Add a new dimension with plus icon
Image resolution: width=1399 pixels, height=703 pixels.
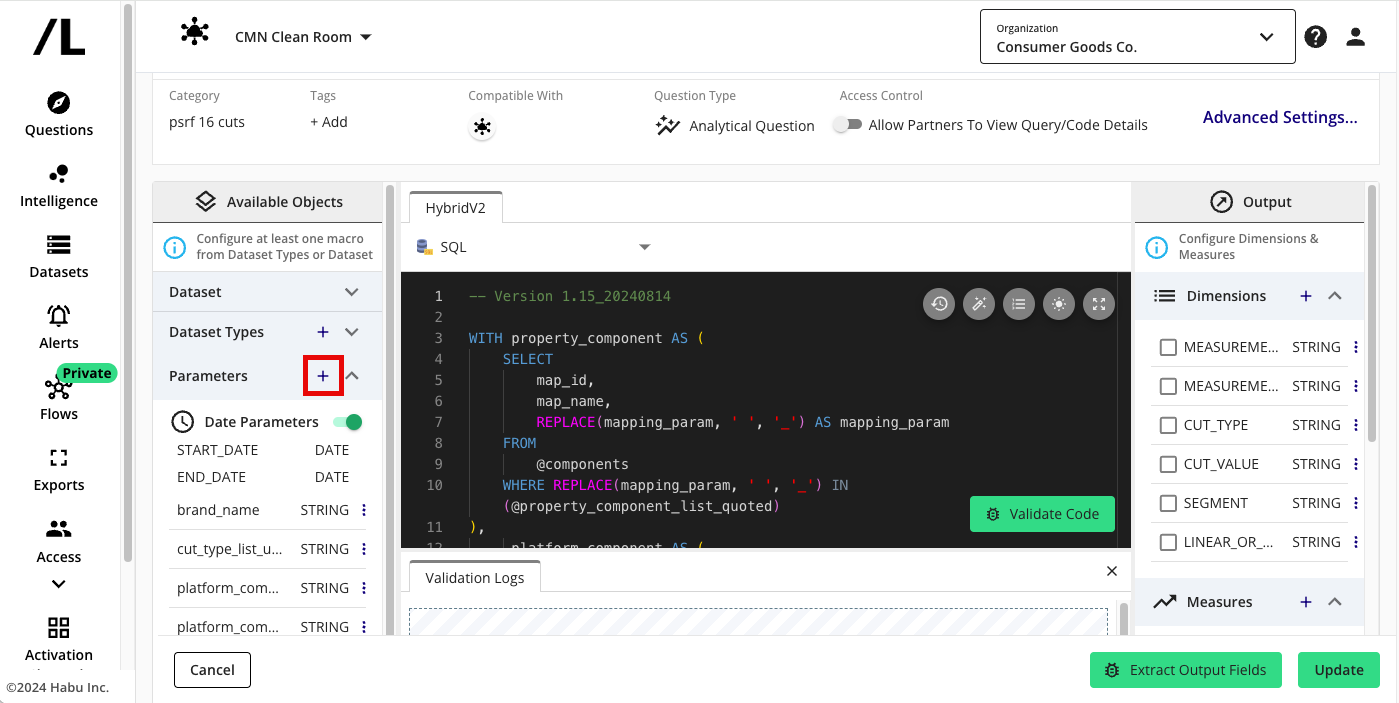pyautogui.click(x=1305, y=296)
